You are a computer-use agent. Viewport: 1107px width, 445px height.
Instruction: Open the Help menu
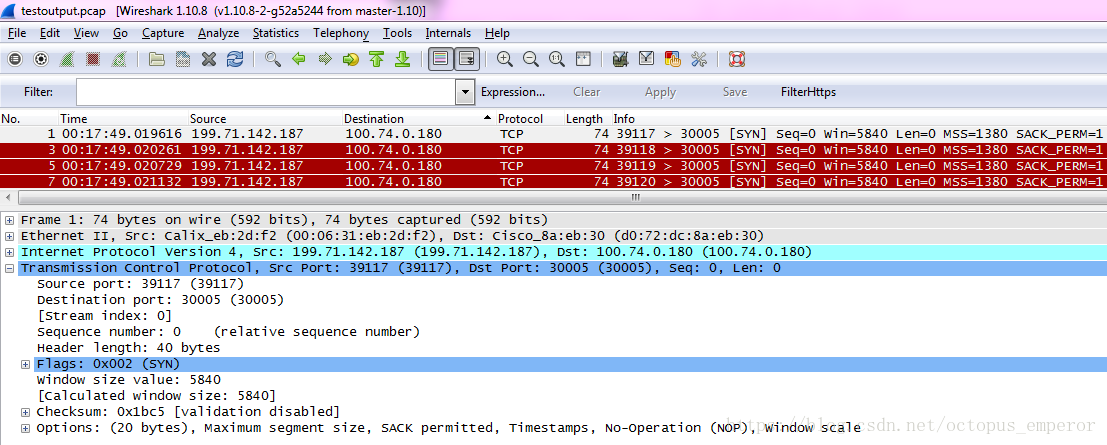[497, 33]
